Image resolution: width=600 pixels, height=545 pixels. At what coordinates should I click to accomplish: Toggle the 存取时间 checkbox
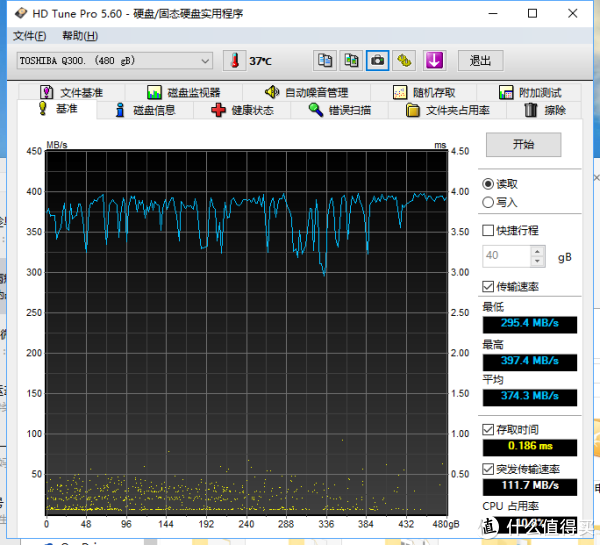[488, 429]
